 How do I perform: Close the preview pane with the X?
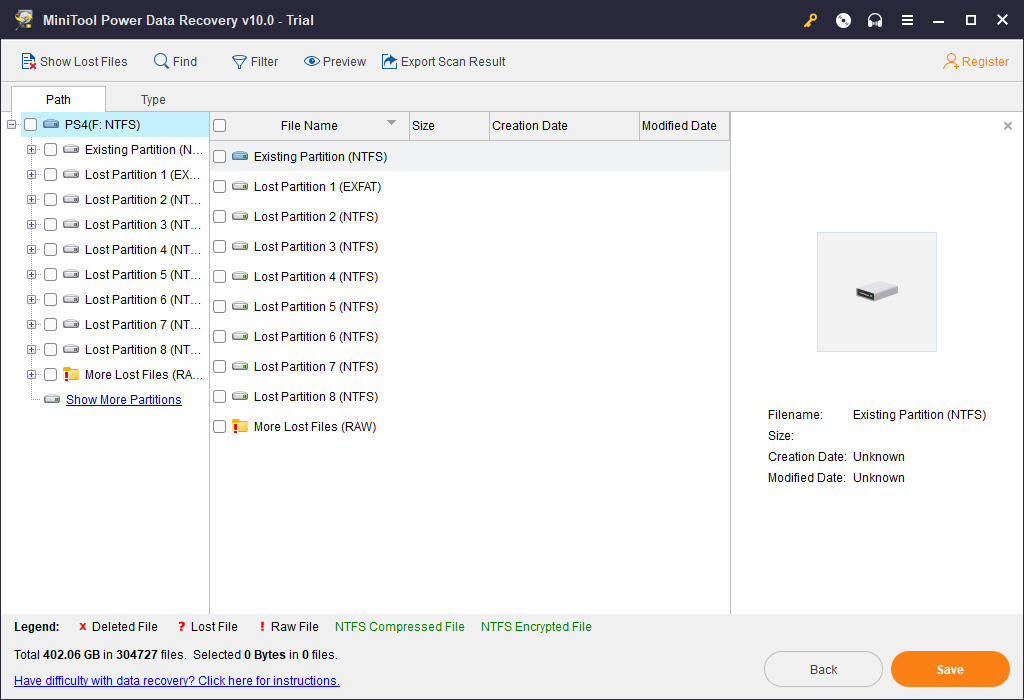(1008, 125)
